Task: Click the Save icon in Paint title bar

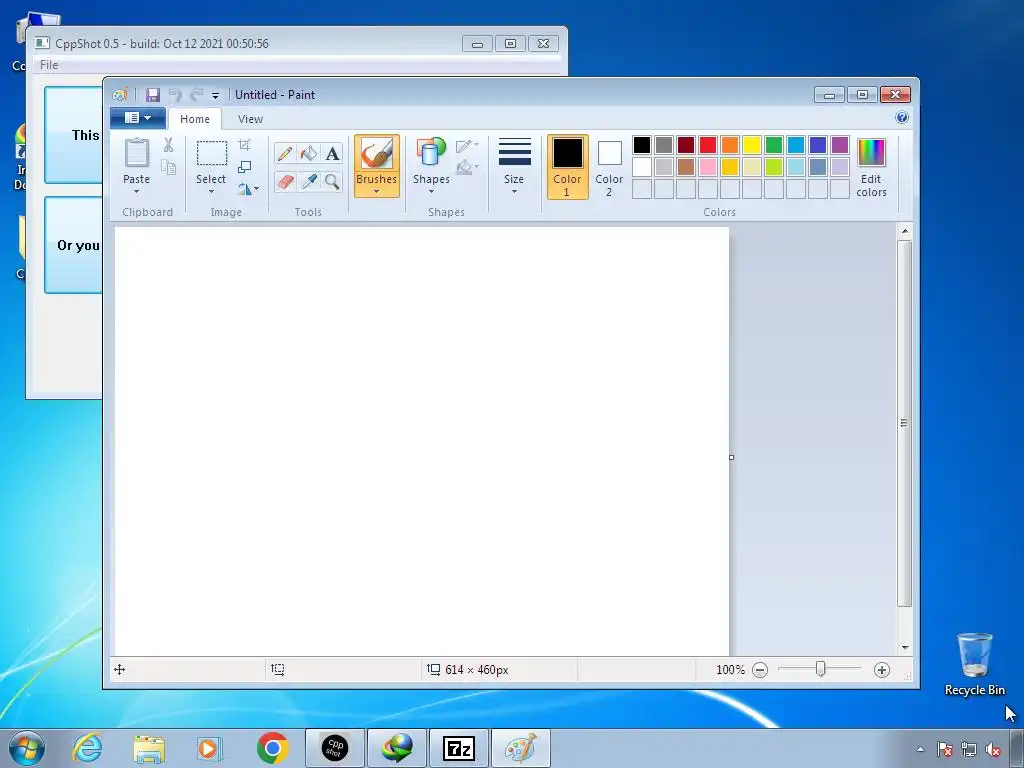Action: pos(153,95)
